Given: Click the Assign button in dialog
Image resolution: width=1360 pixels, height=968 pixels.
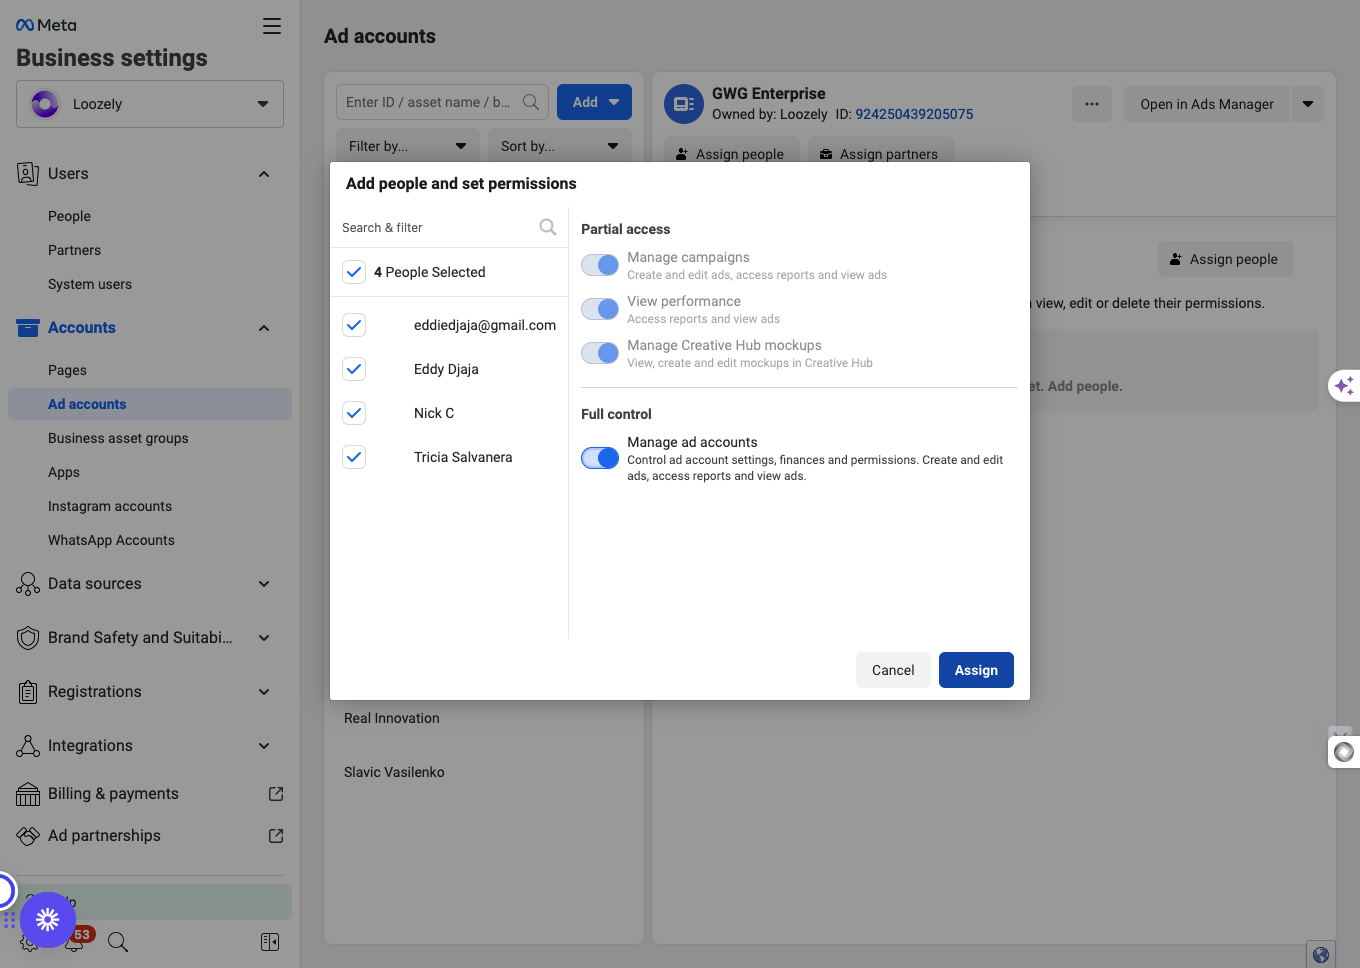Looking at the screenshot, I should [976, 670].
